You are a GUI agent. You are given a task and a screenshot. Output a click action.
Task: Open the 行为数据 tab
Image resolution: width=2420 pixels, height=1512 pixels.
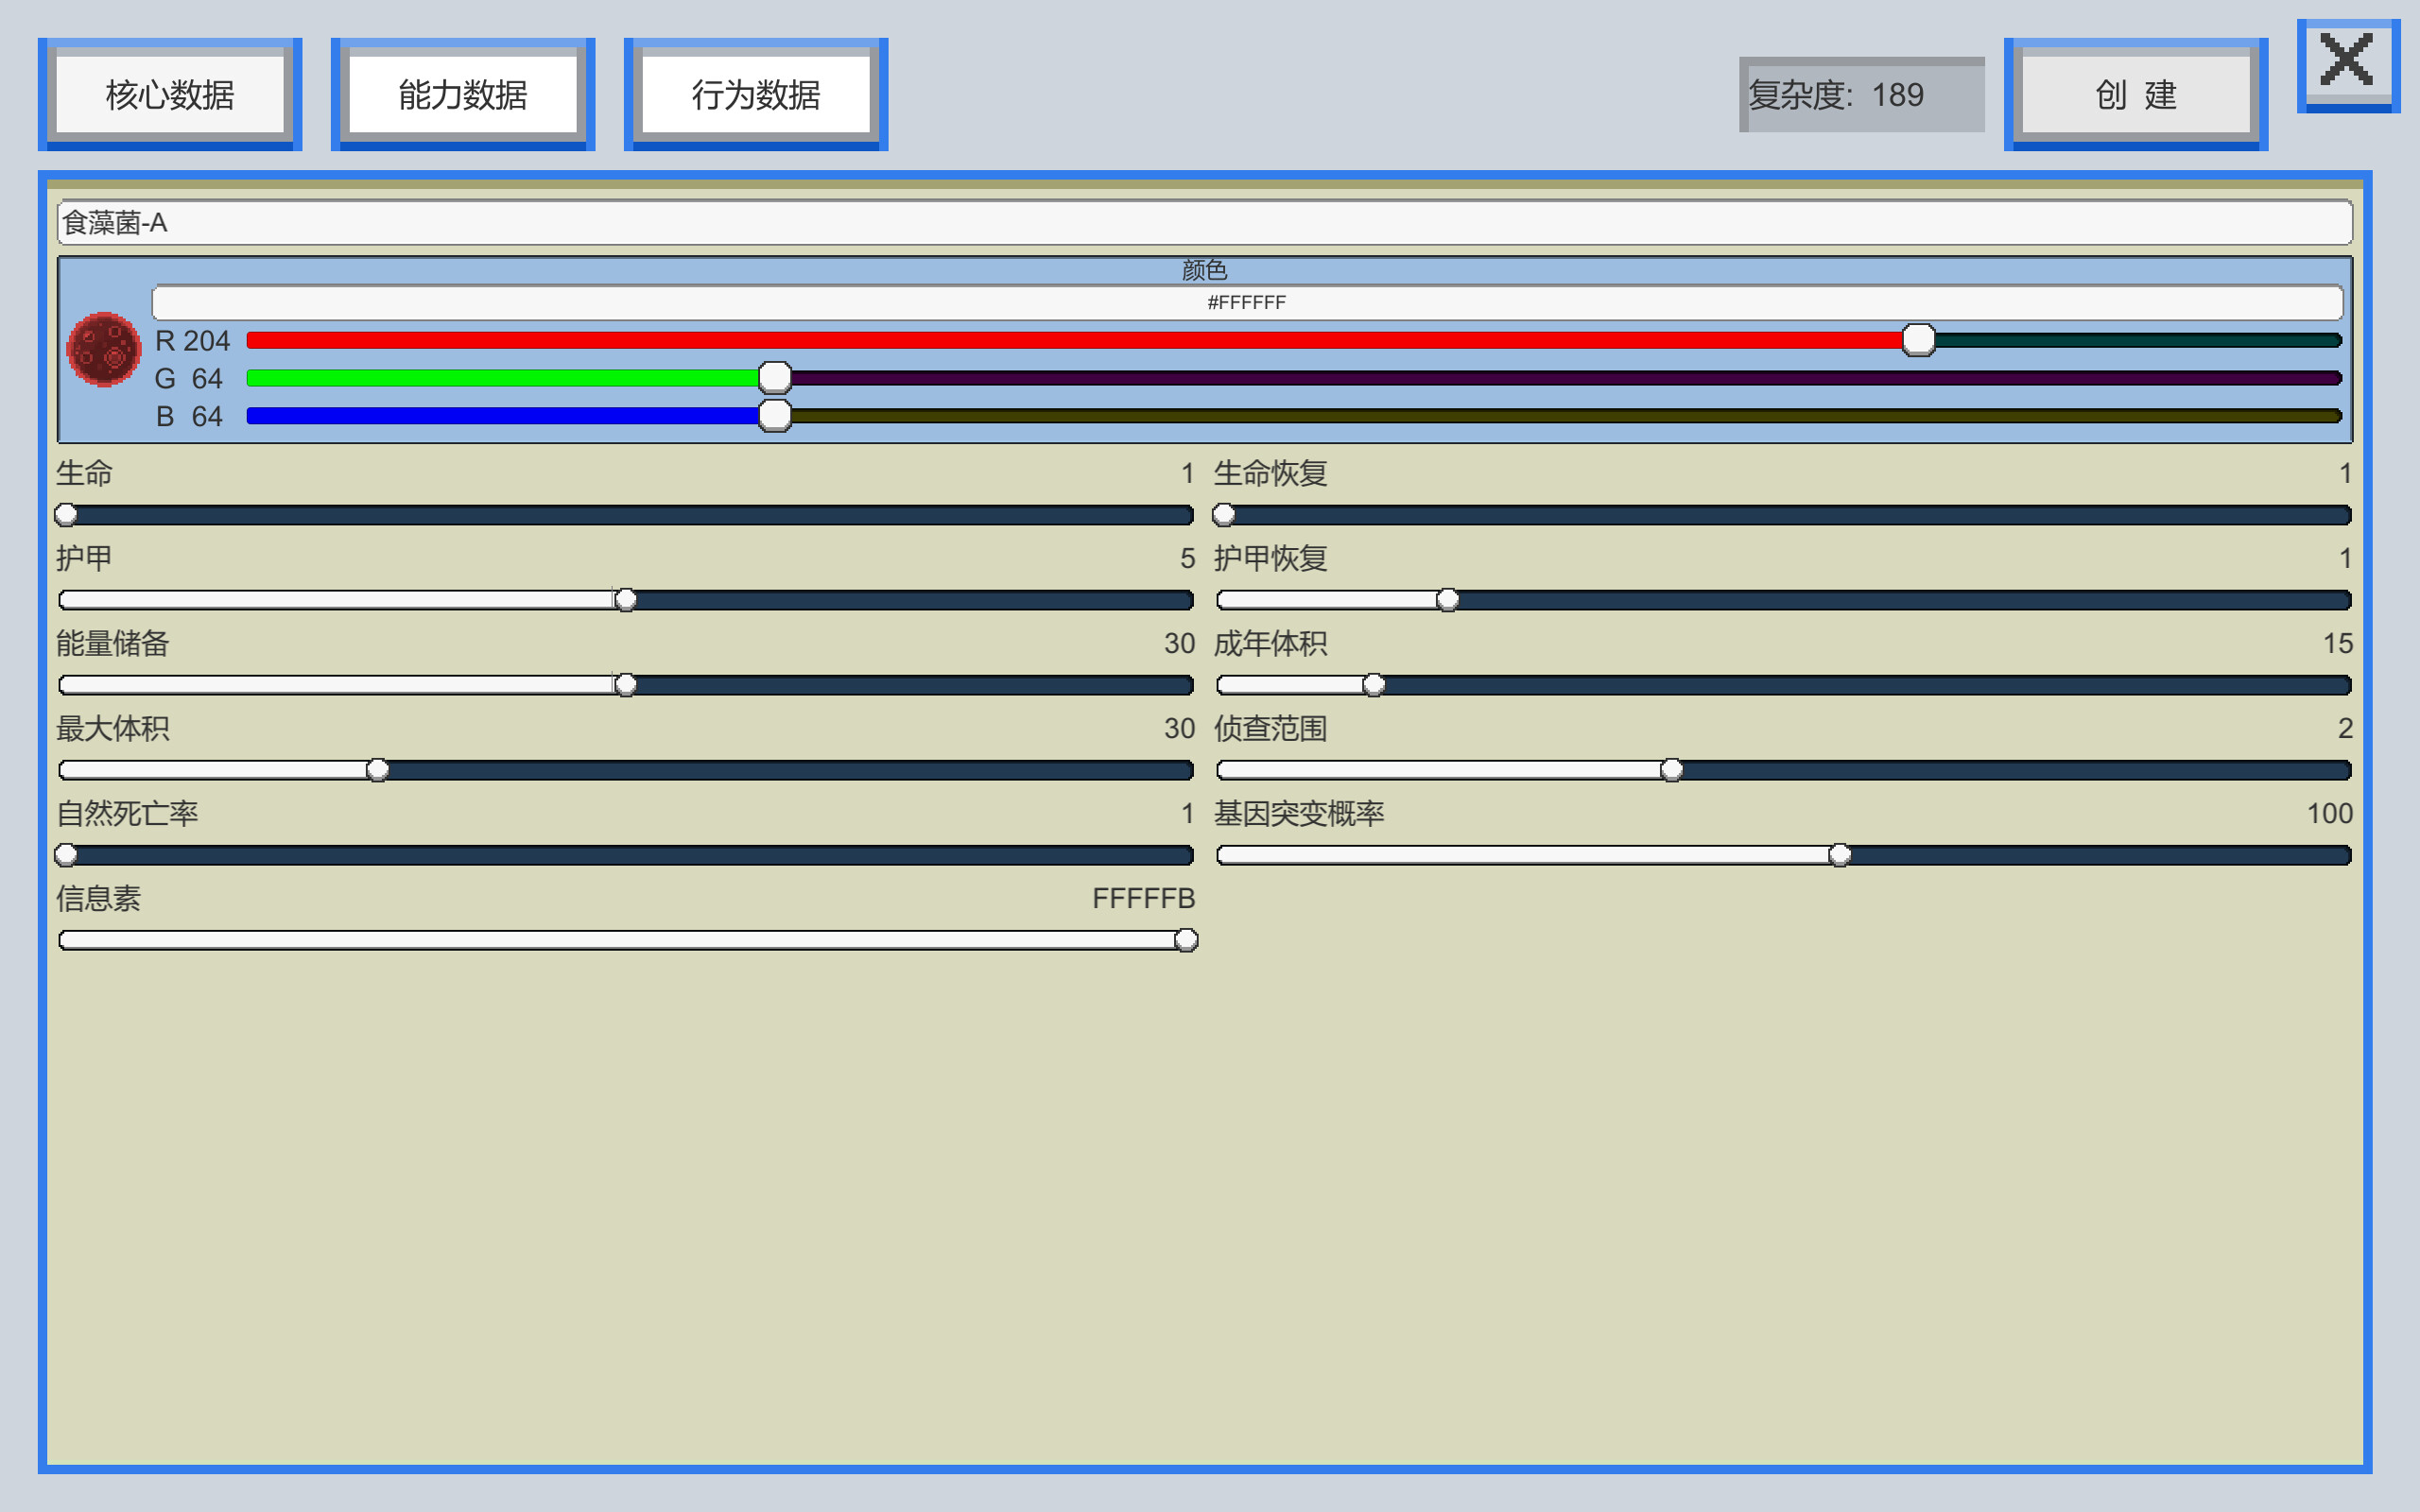coord(757,93)
